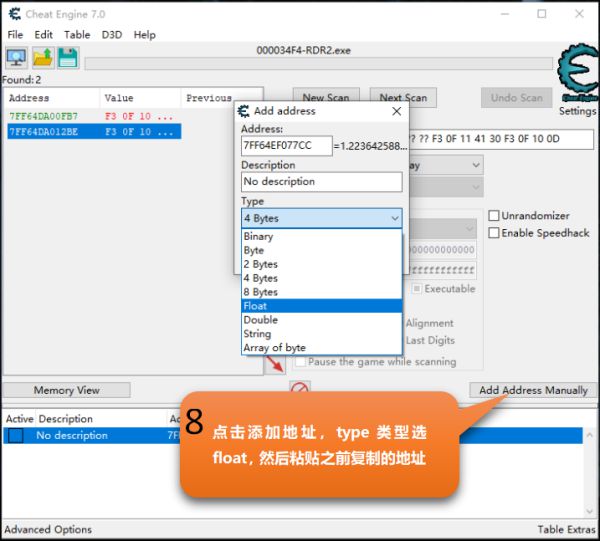Open the File menu
This screenshot has height=541, width=600.
pyautogui.click(x=15, y=34)
